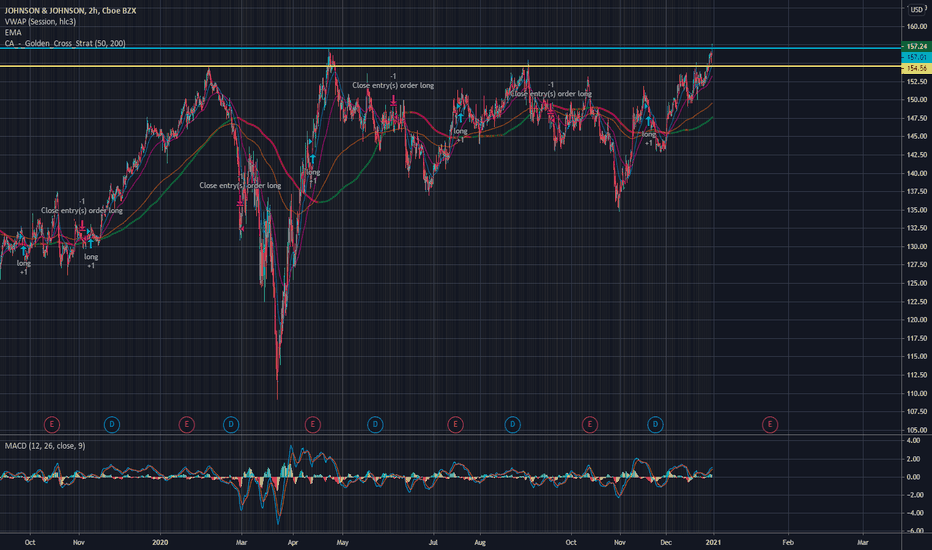Open the dividend D marker from November 2020
The height and width of the screenshot is (550, 932).
655,425
